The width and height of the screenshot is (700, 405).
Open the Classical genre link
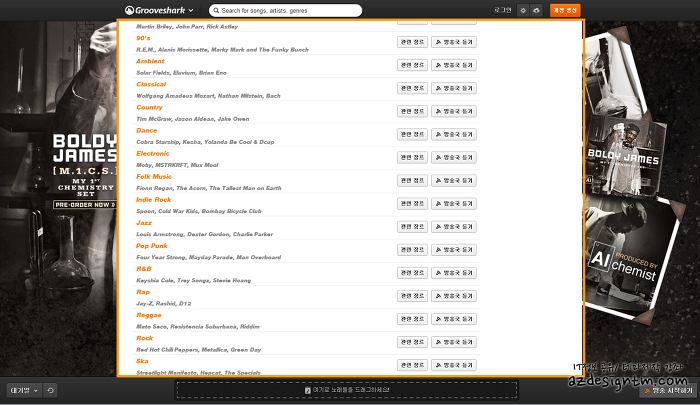pos(151,84)
